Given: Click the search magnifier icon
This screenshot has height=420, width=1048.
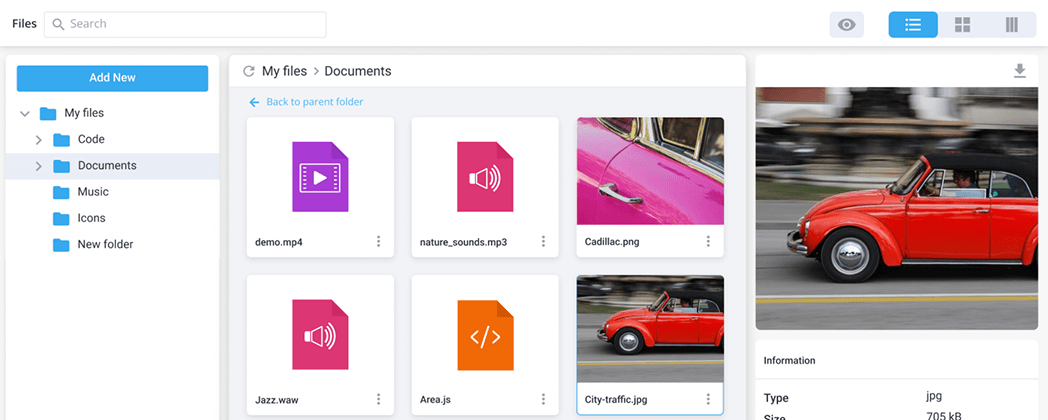Looking at the screenshot, I should click(58, 24).
